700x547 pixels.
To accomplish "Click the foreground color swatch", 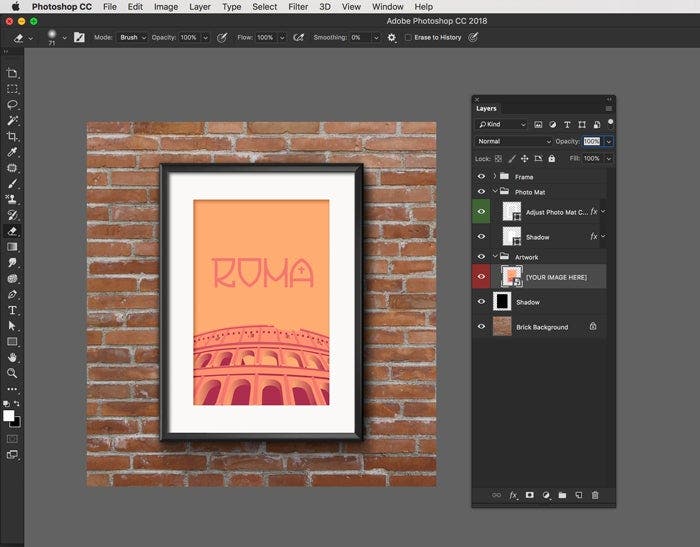I will 9,415.
